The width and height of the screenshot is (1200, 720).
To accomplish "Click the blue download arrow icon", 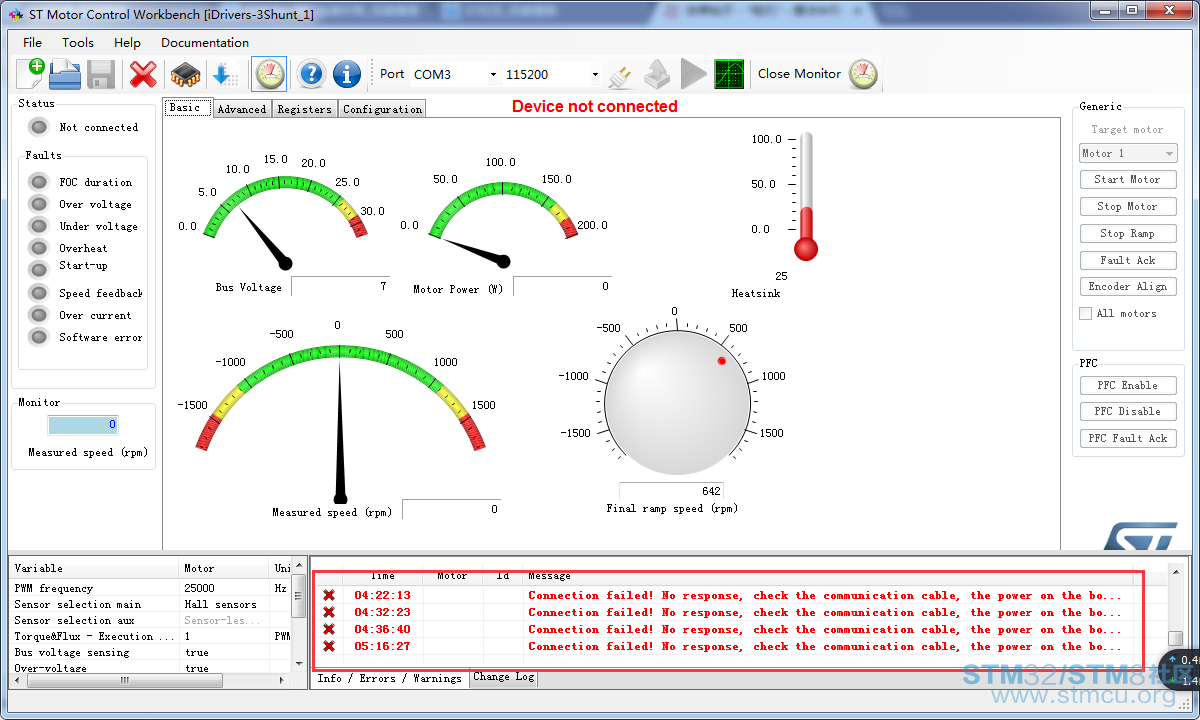I will [x=225, y=74].
